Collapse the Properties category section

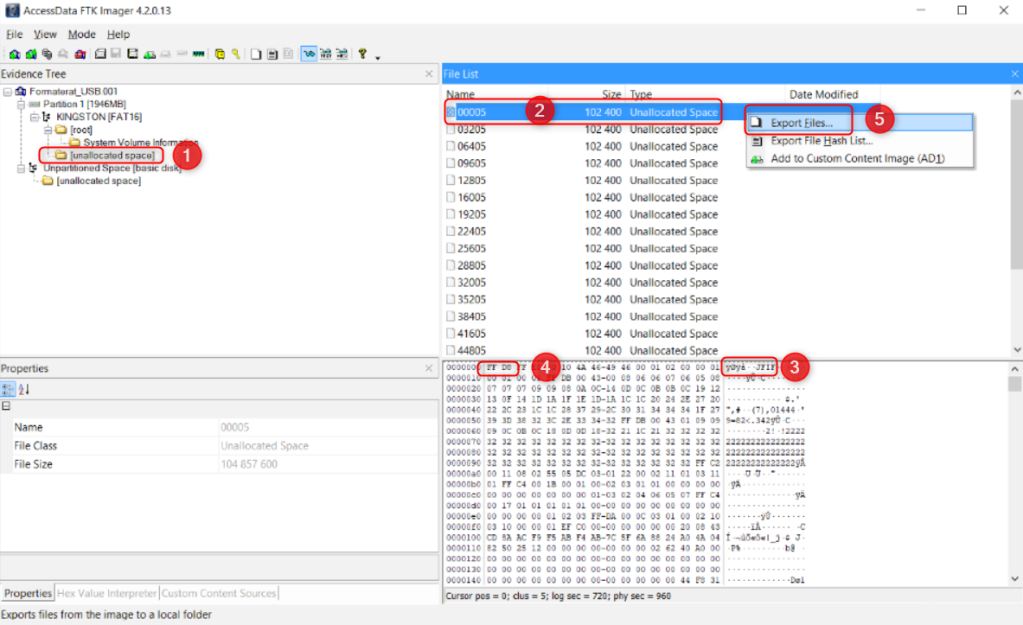point(7,407)
